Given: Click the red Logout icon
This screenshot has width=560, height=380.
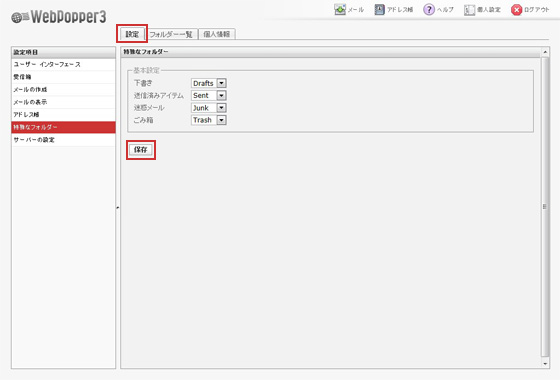Looking at the screenshot, I should coord(516,10).
